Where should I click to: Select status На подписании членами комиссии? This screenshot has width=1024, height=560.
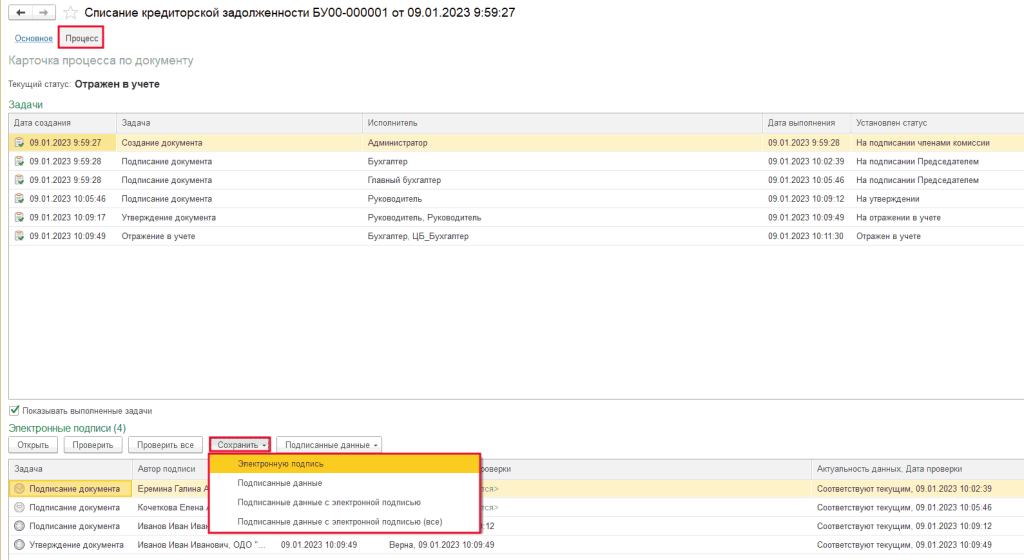pyautogui.click(x=937, y=142)
